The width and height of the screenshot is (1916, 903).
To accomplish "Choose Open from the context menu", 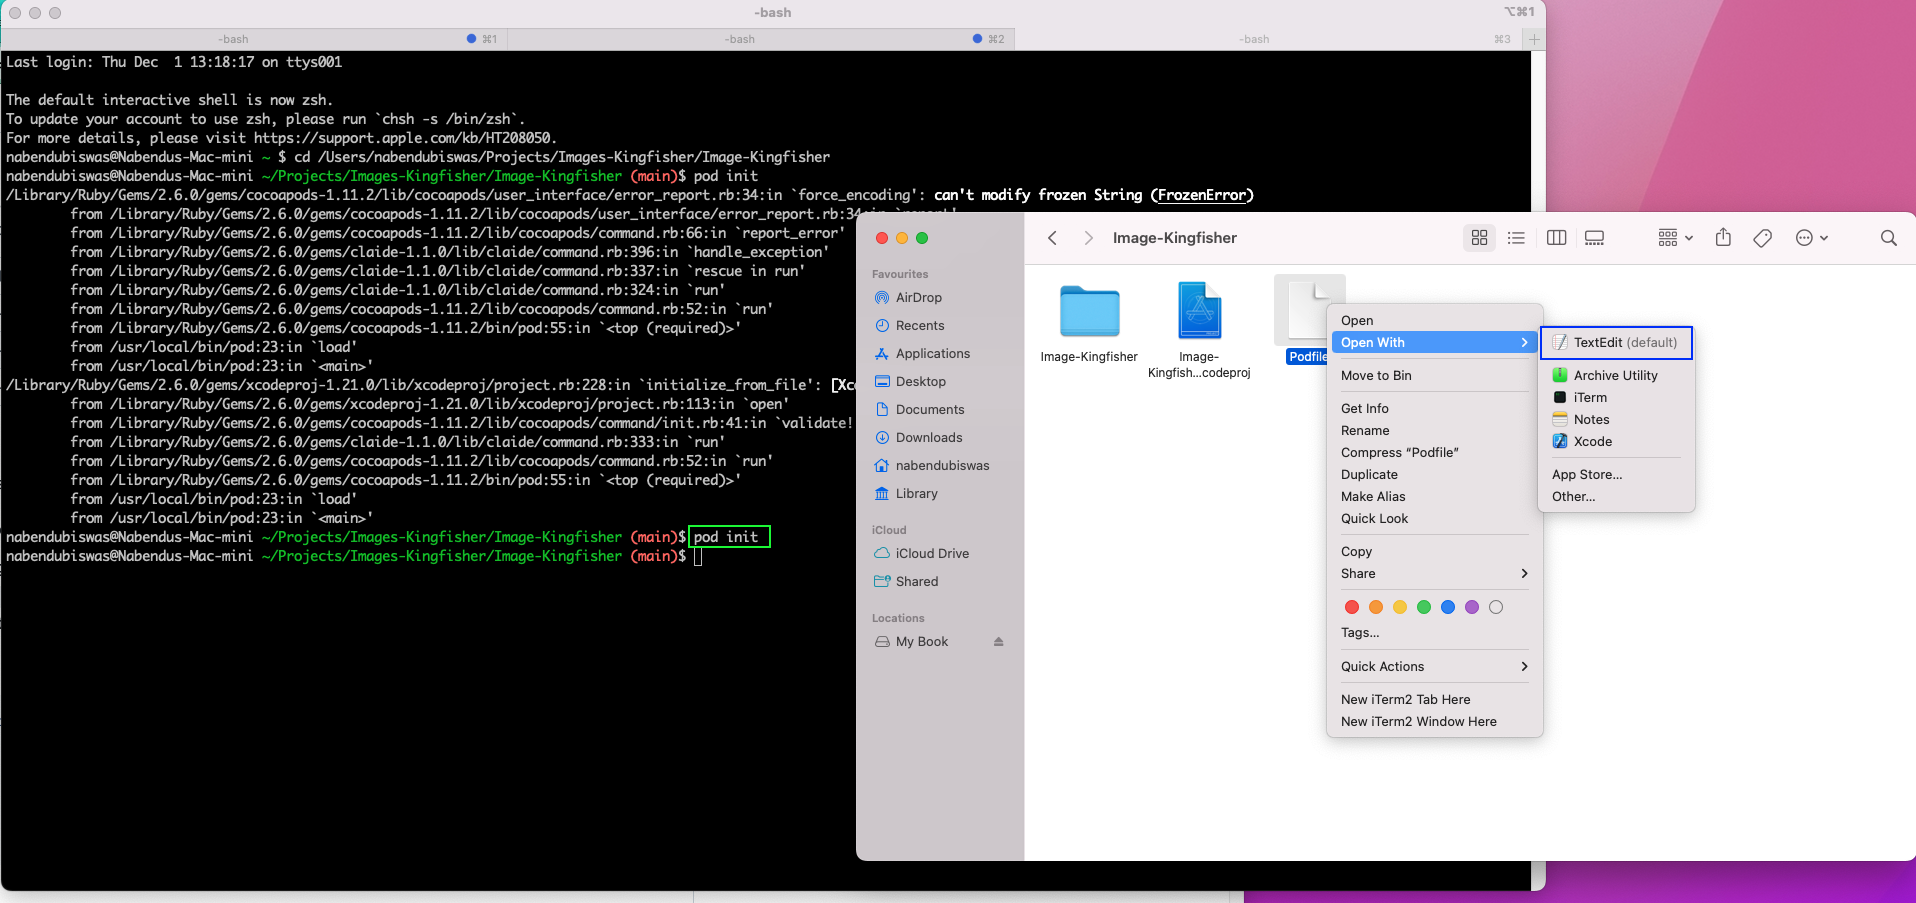I will click(1433, 321).
